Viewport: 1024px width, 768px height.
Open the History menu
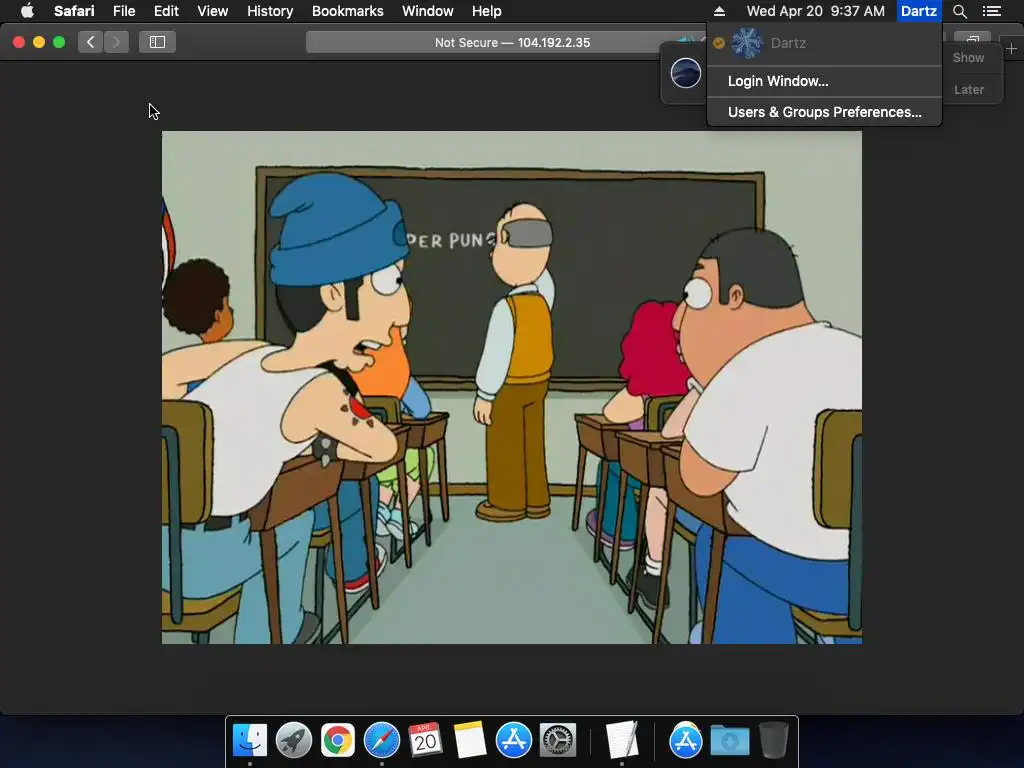click(270, 11)
